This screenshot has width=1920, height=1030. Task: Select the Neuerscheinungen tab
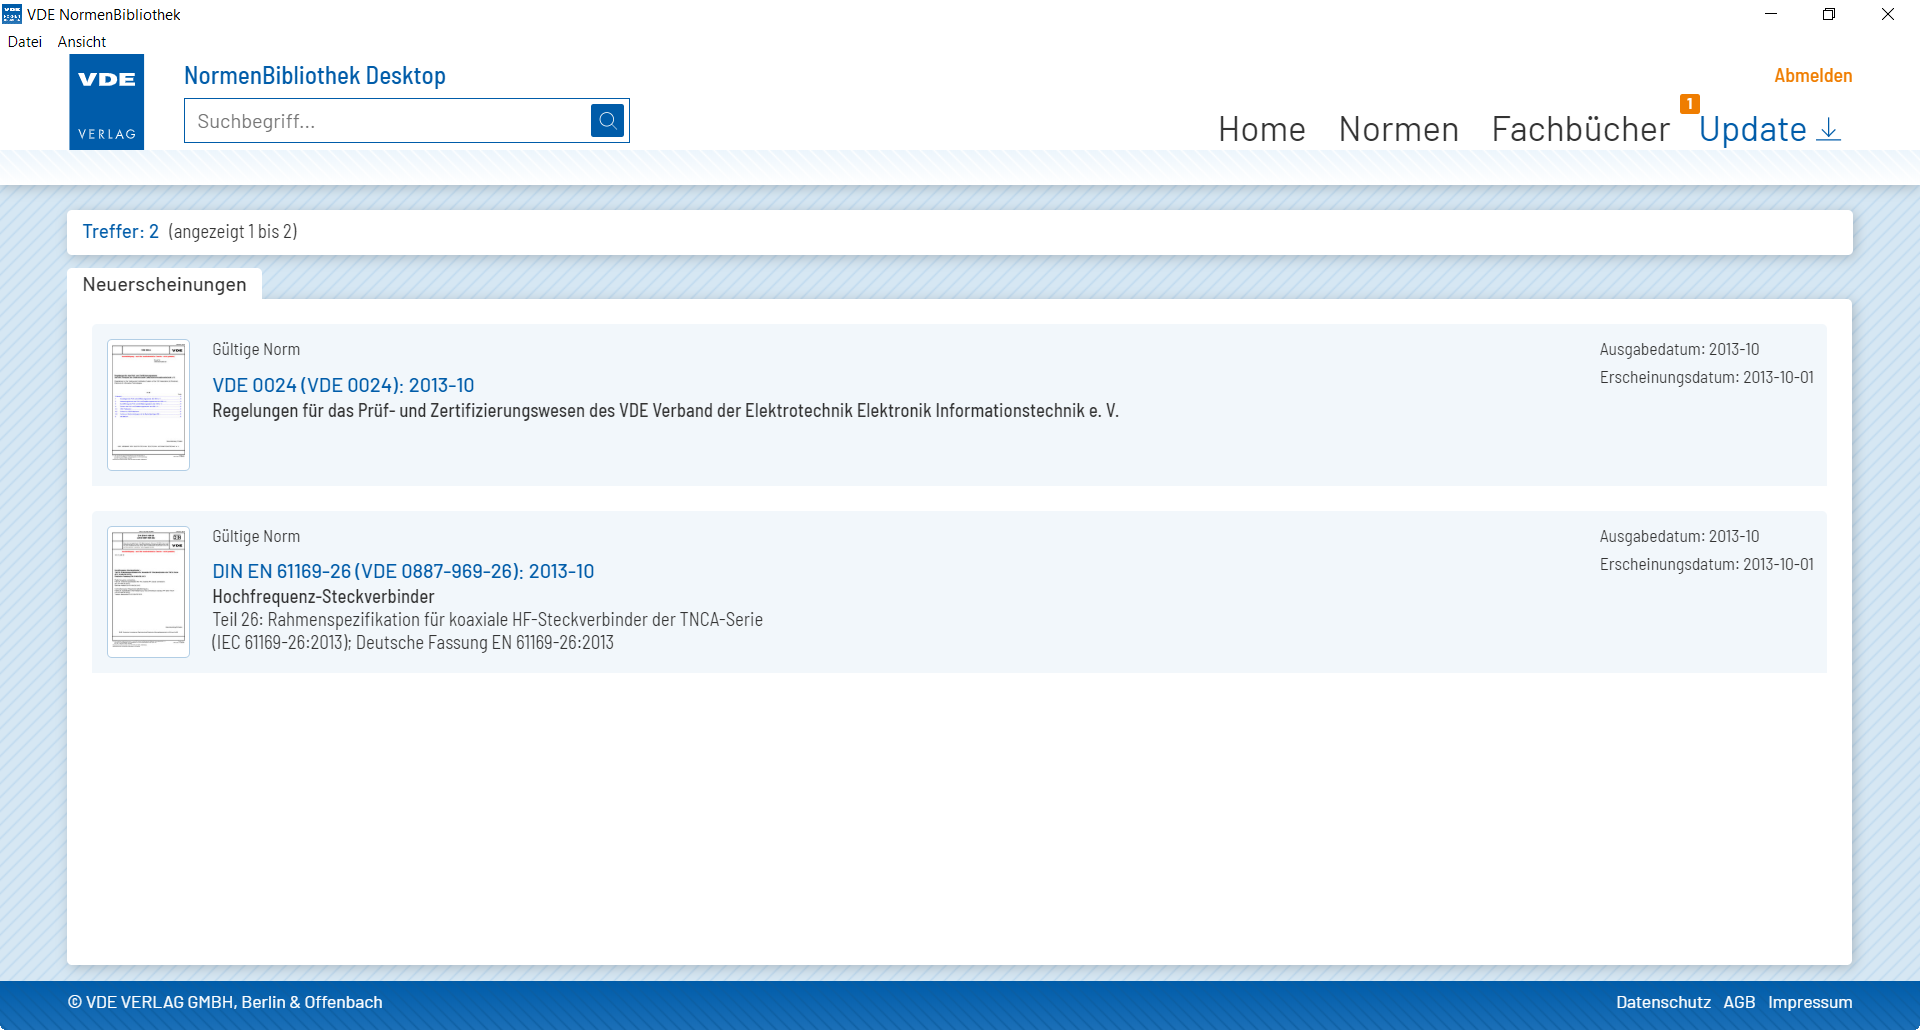tap(164, 284)
